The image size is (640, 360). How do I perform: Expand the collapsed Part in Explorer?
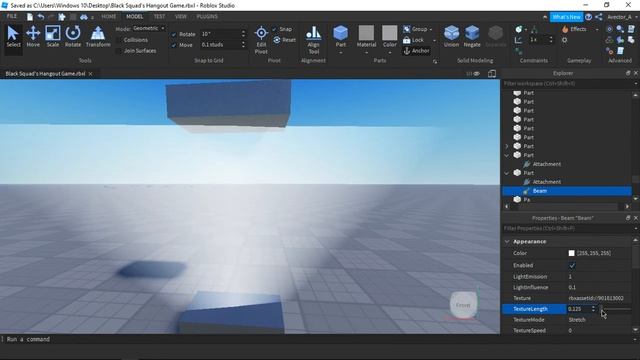click(507, 146)
